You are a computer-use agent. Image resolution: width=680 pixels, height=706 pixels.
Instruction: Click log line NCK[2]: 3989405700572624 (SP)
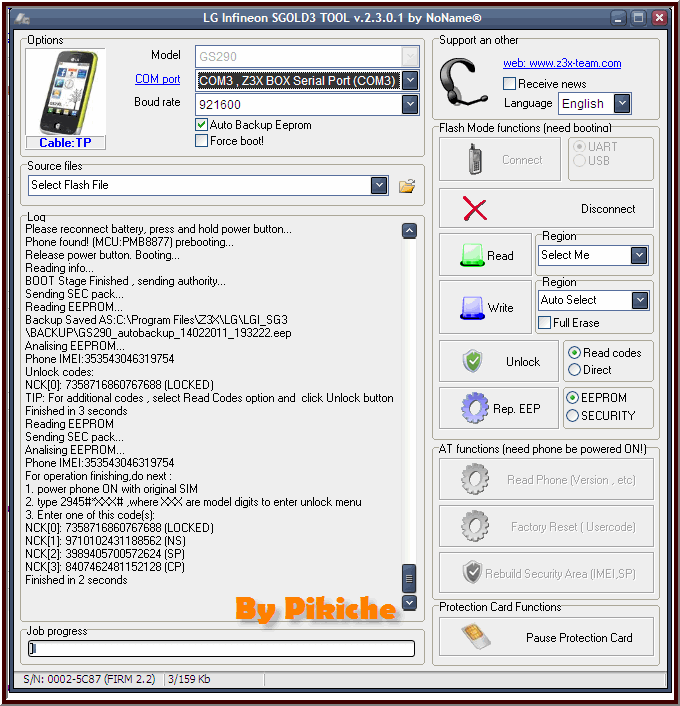(x=105, y=554)
